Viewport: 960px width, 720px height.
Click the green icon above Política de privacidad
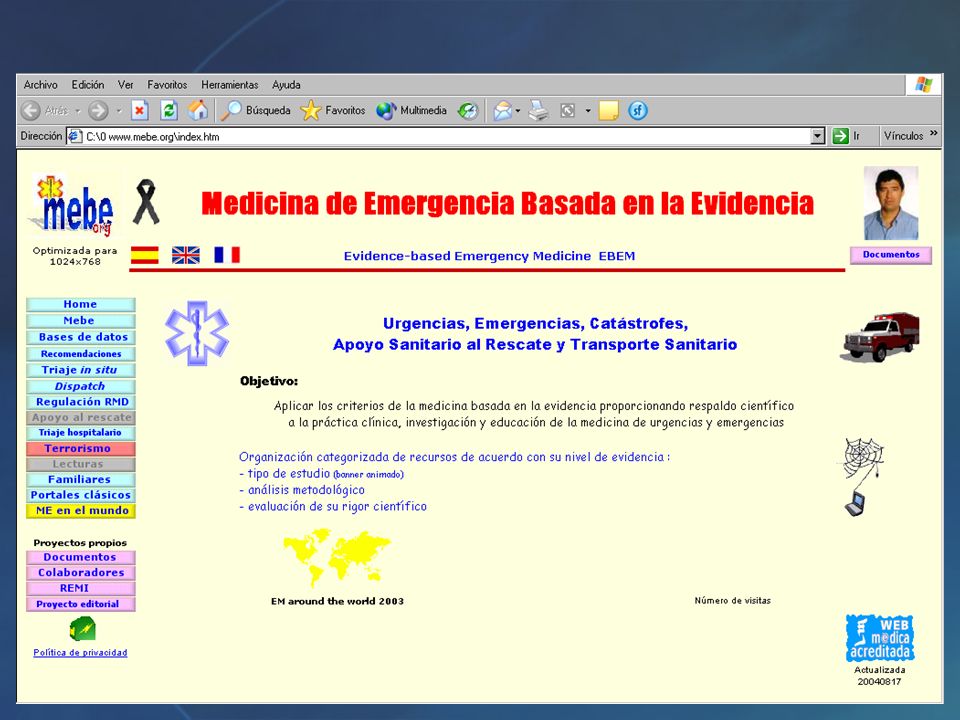82,629
